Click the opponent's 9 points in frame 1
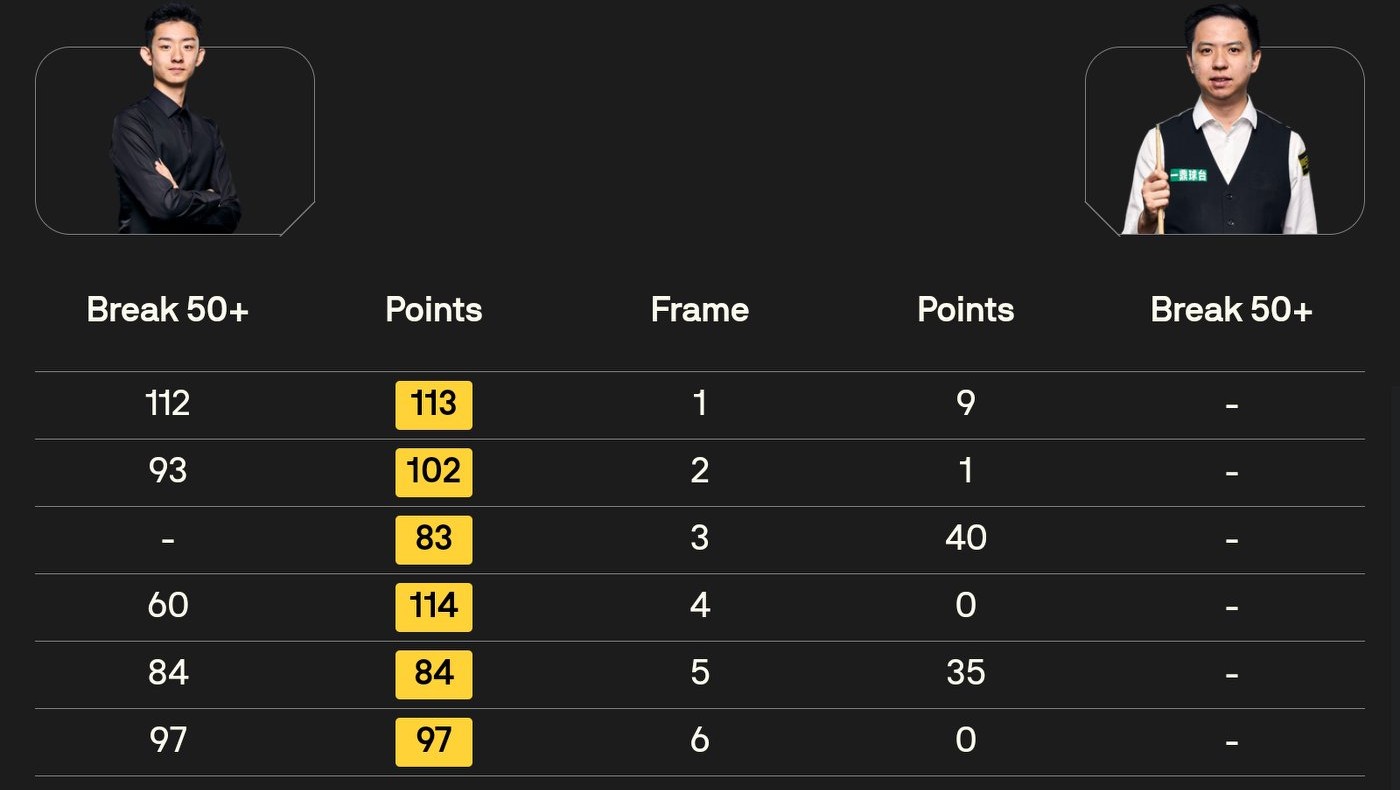The image size is (1400, 790). pos(965,404)
